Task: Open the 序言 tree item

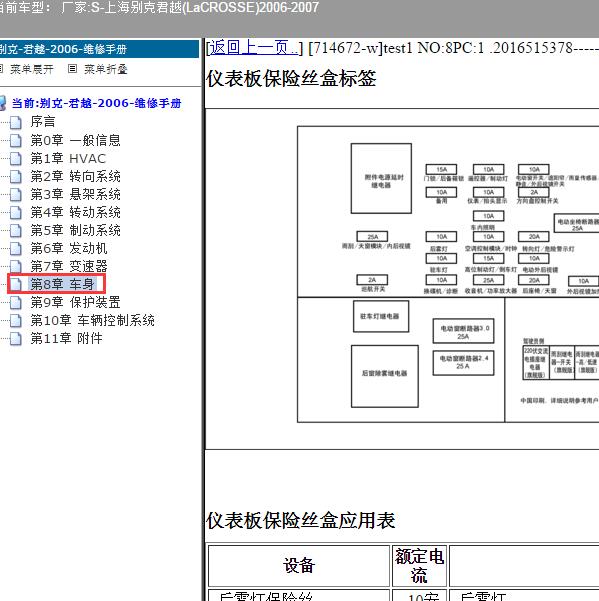Action: [x=43, y=122]
